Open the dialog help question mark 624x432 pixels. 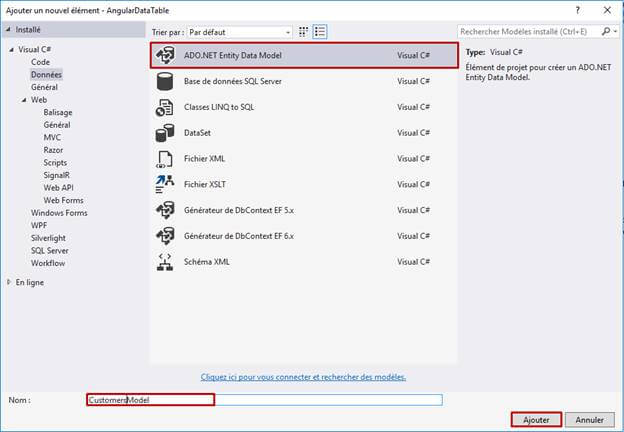click(577, 10)
